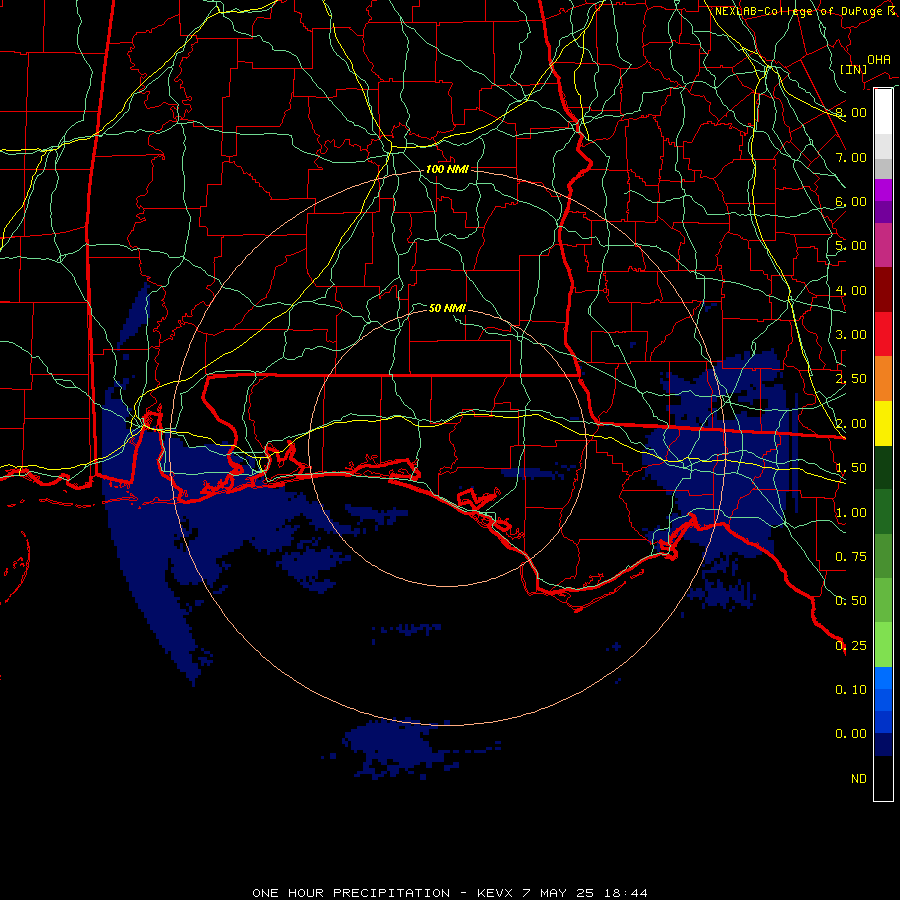The image size is (900, 900).
Task: Click the 7.00 legend value
Action: click(x=851, y=157)
